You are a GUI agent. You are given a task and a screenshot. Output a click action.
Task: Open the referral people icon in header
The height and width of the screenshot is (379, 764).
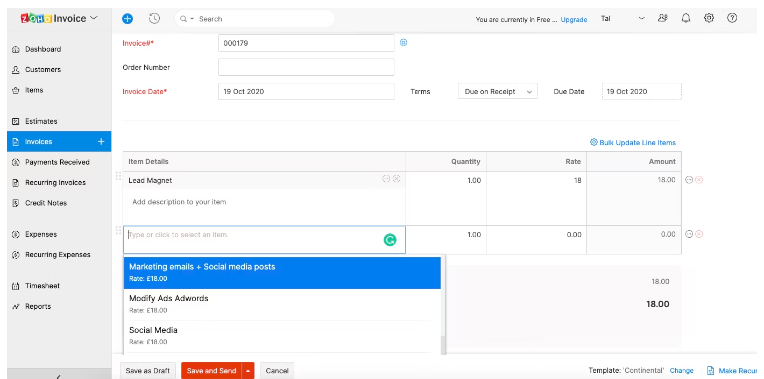tap(662, 19)
